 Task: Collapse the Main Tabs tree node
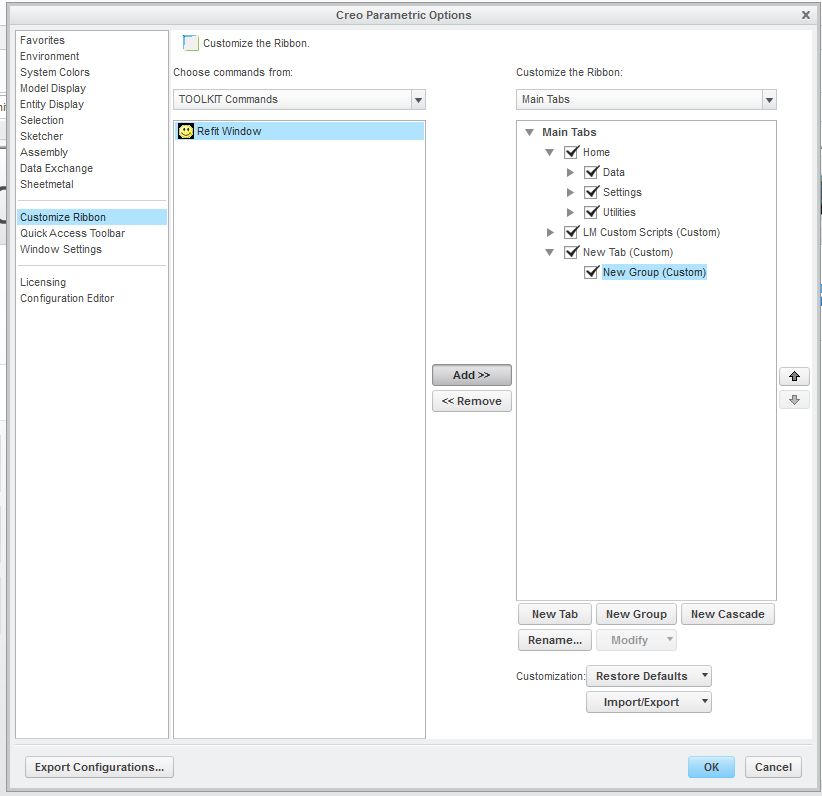pyautogui.click(x=529, y=132)
